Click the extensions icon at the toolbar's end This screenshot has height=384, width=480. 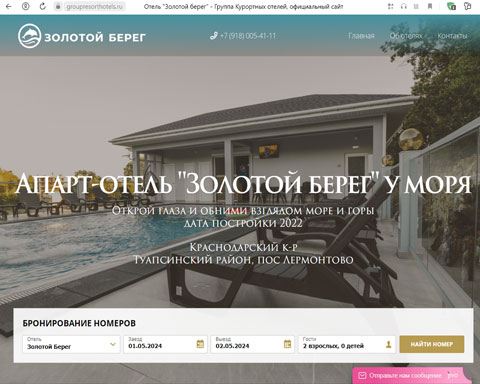(x=467, y=6)
